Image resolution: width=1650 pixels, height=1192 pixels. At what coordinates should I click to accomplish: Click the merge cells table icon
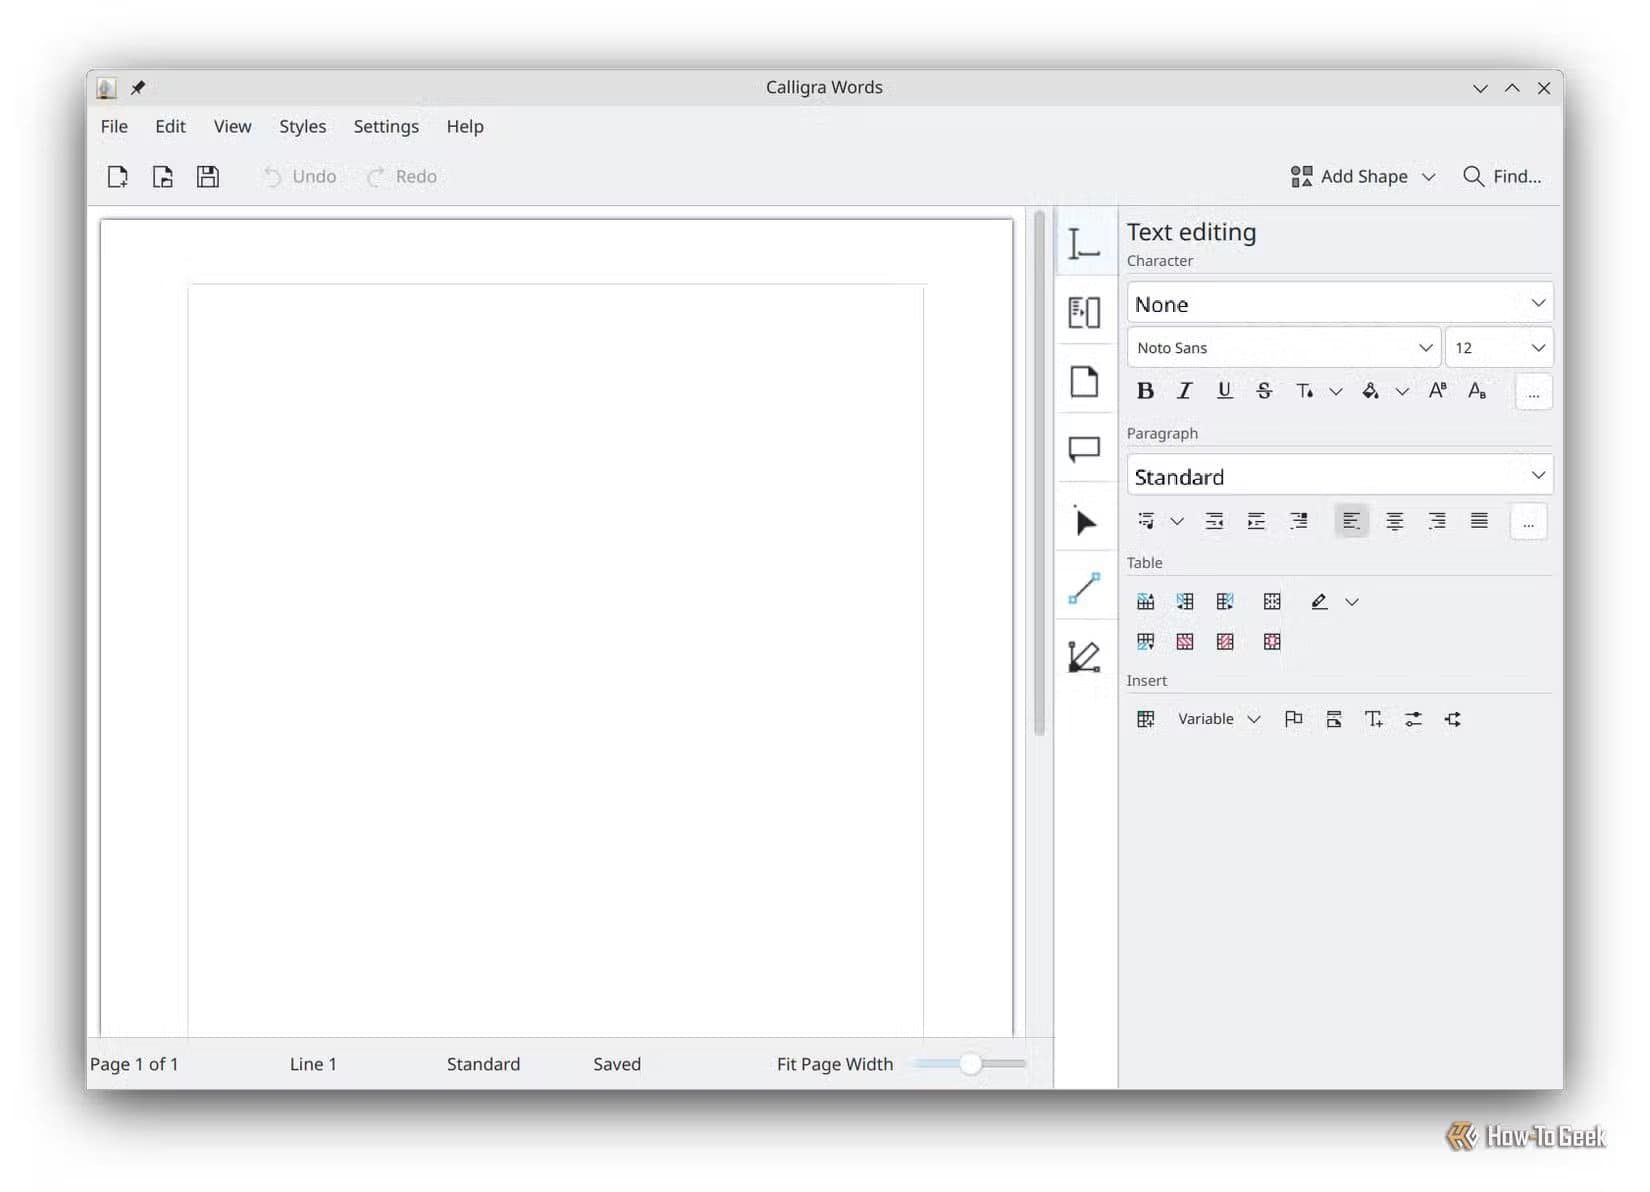pyautogui.click(x=1272, y=602)
